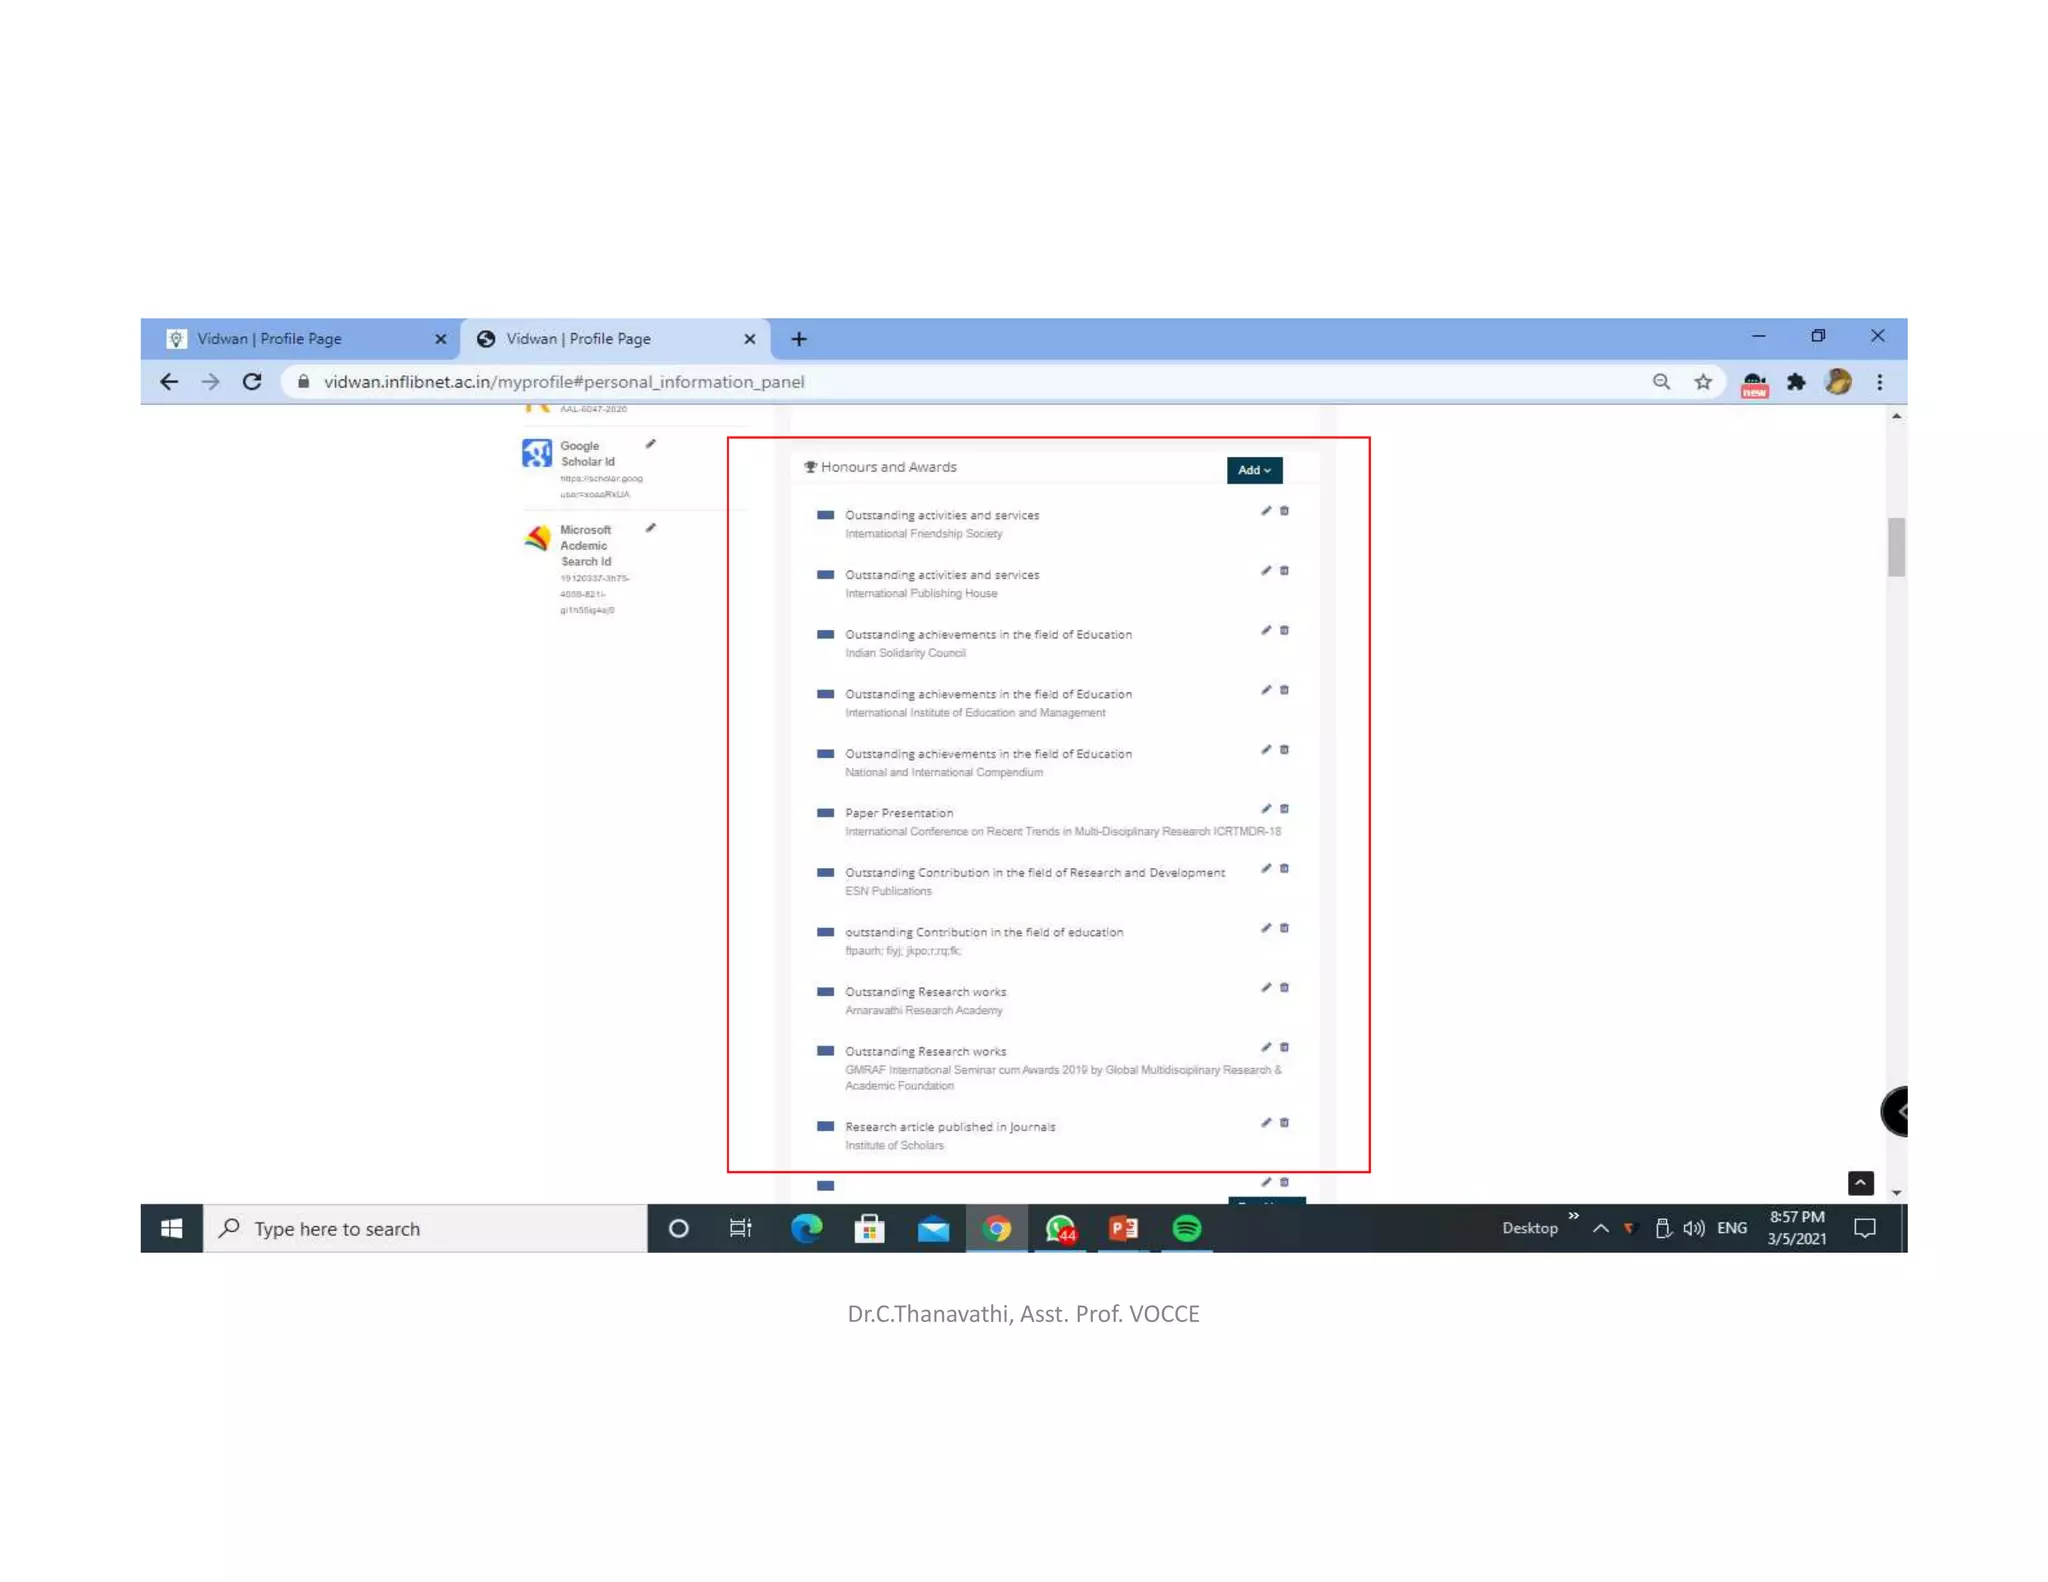Delete GMRAF International Seminar award entry
The image size is (2048, 1582).
[1285, 1047]
